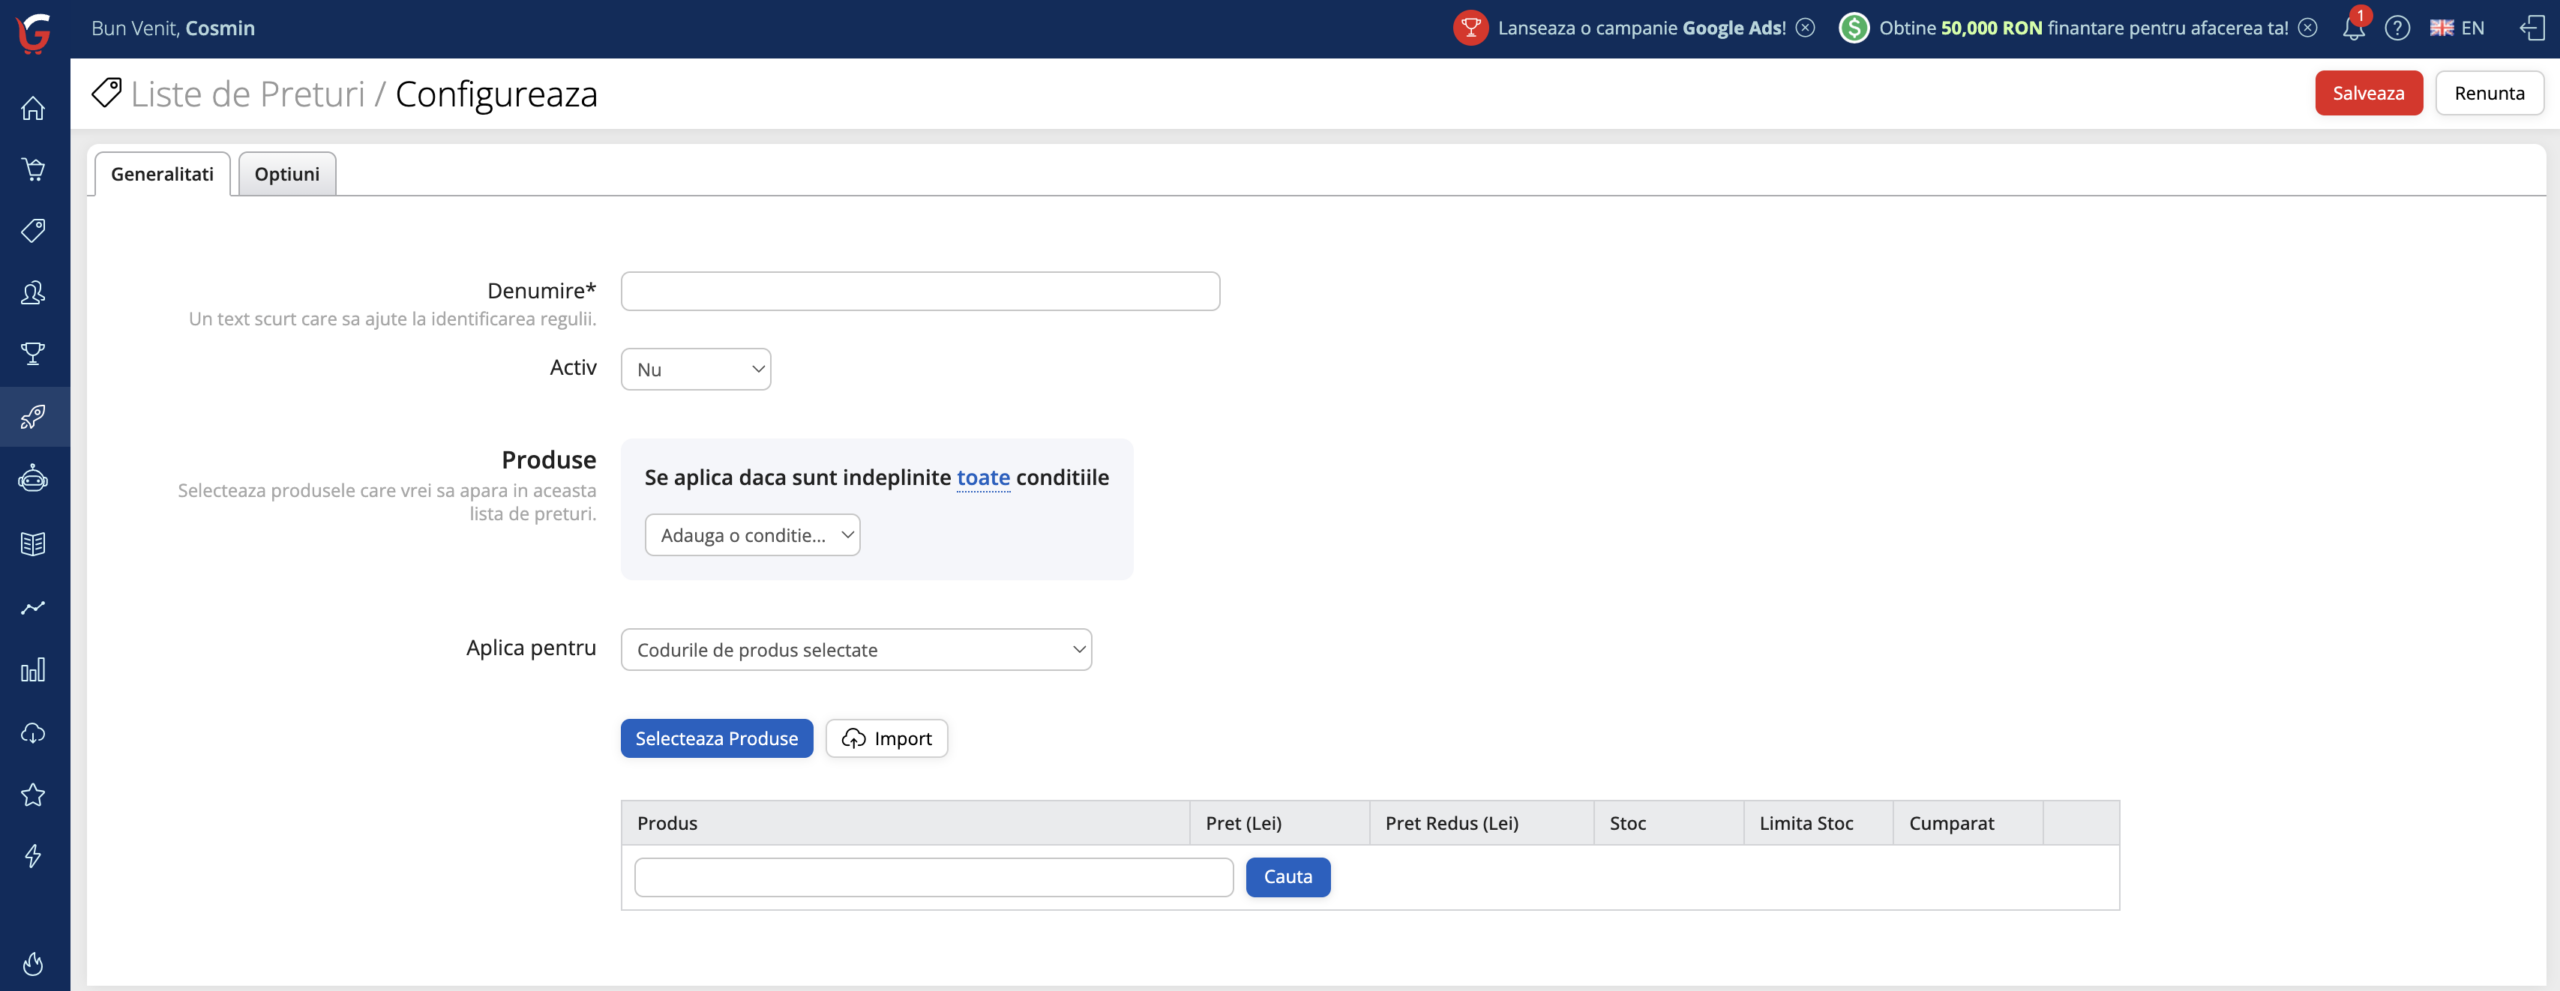Open the trophy sidebar icon
2560x991 pixels.
tap(33, 354)
